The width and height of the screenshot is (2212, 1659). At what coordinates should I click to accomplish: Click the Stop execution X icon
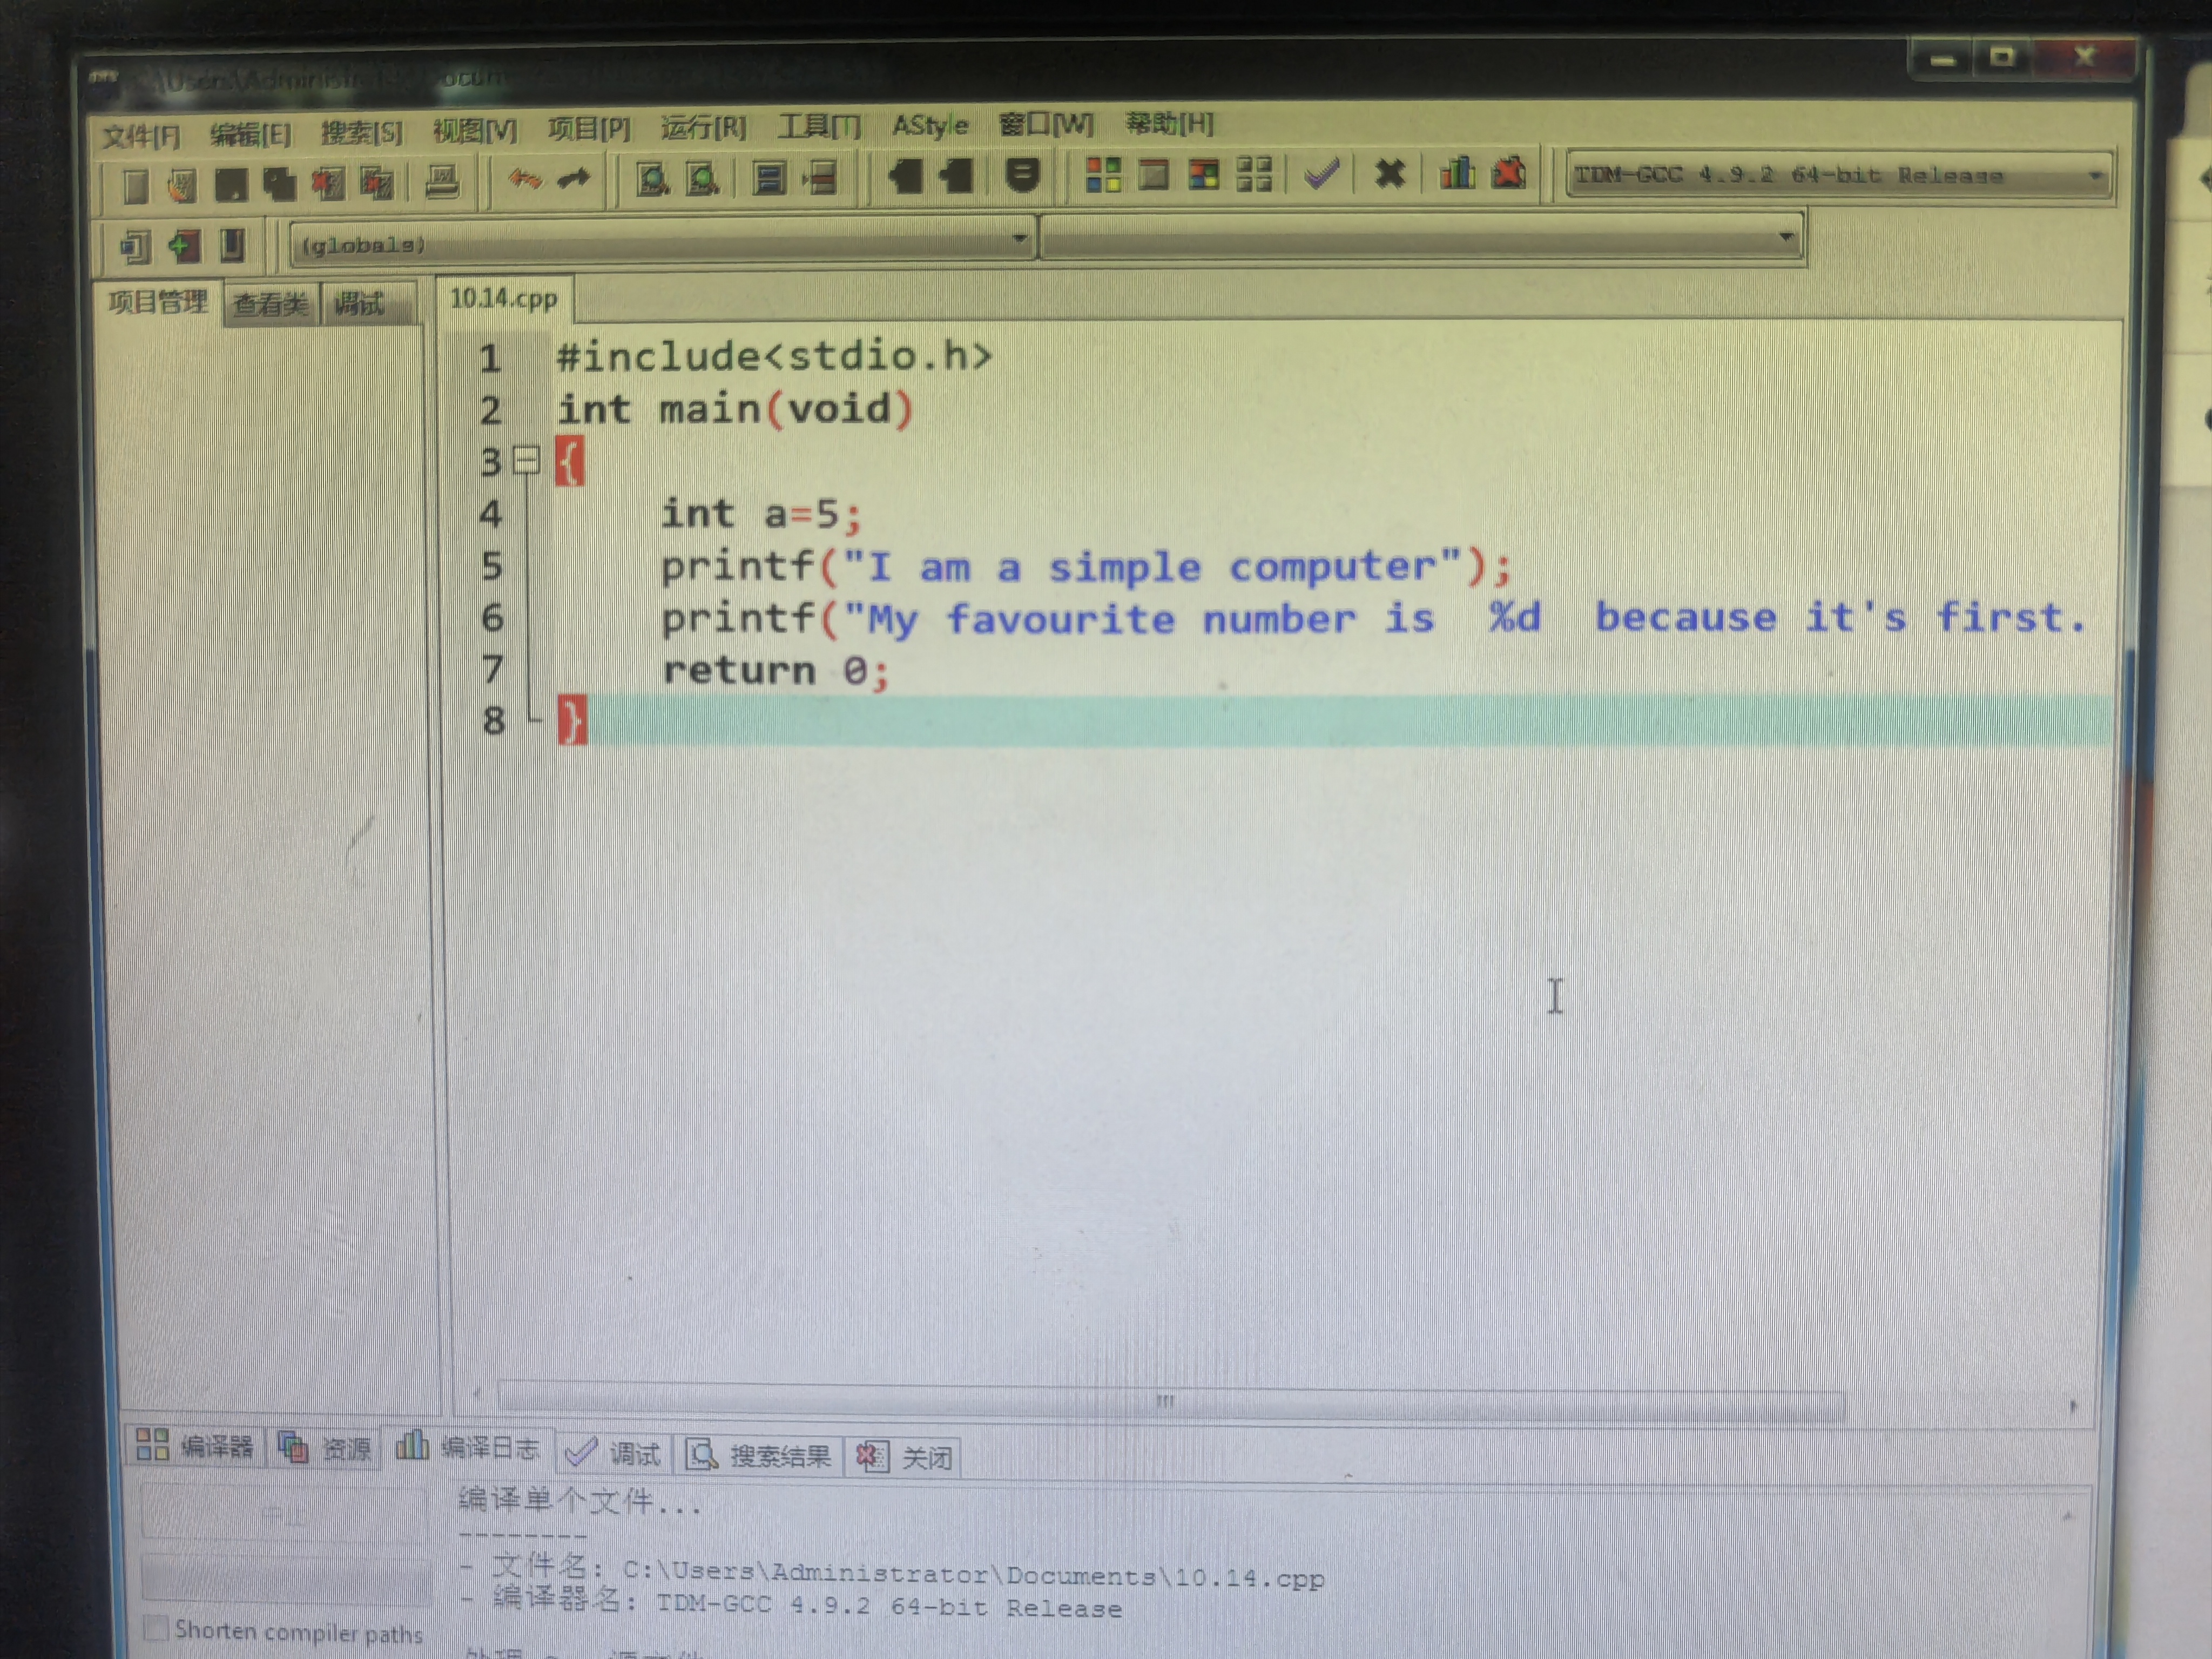[x=1389, y=175]
